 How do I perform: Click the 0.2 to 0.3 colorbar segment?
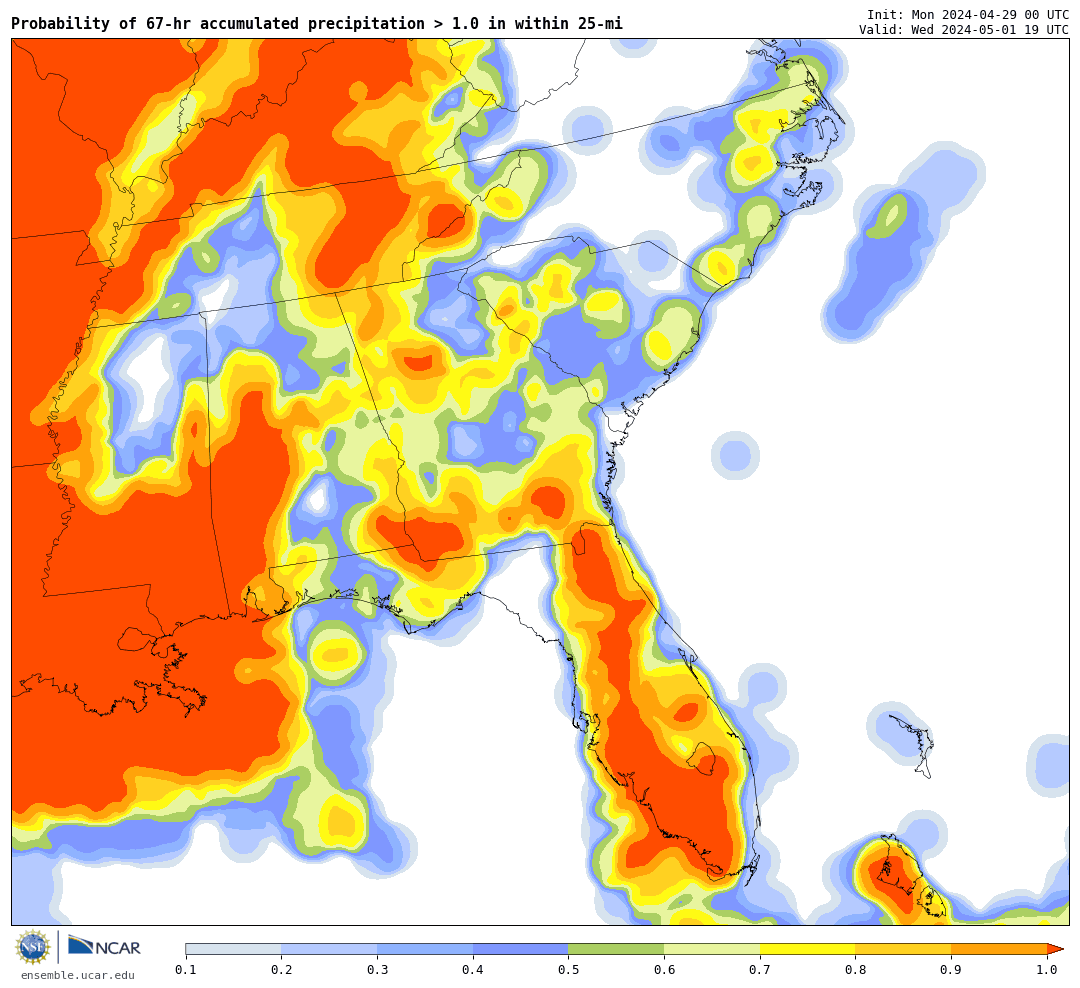coord(329,949)
